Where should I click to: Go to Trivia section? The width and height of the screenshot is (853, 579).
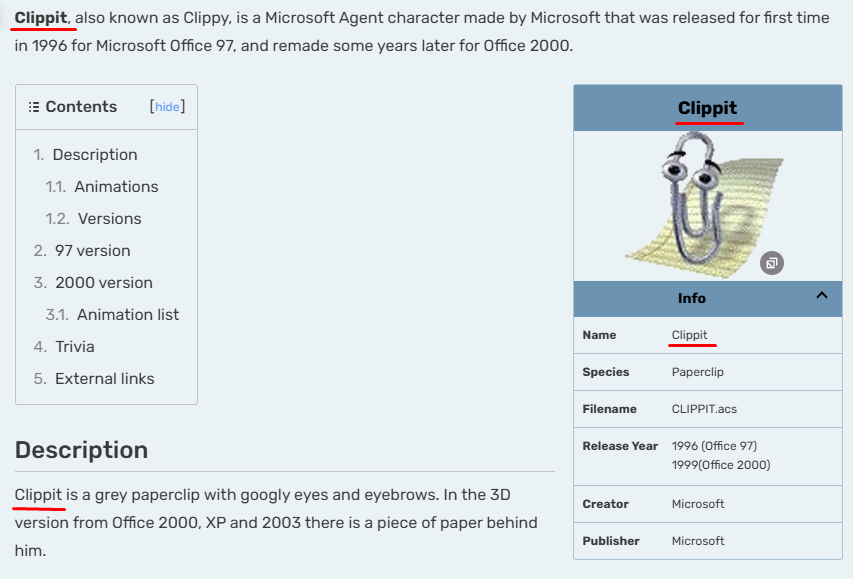[75, 347]
